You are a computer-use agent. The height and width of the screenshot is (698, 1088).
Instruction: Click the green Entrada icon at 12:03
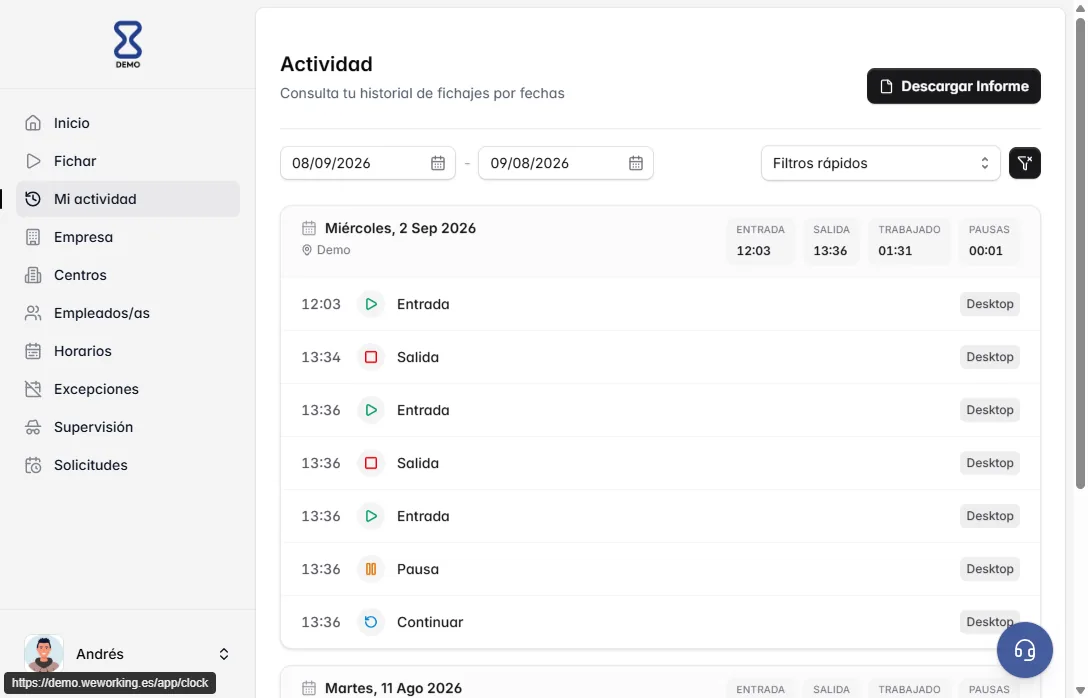[x=371, y=304]
